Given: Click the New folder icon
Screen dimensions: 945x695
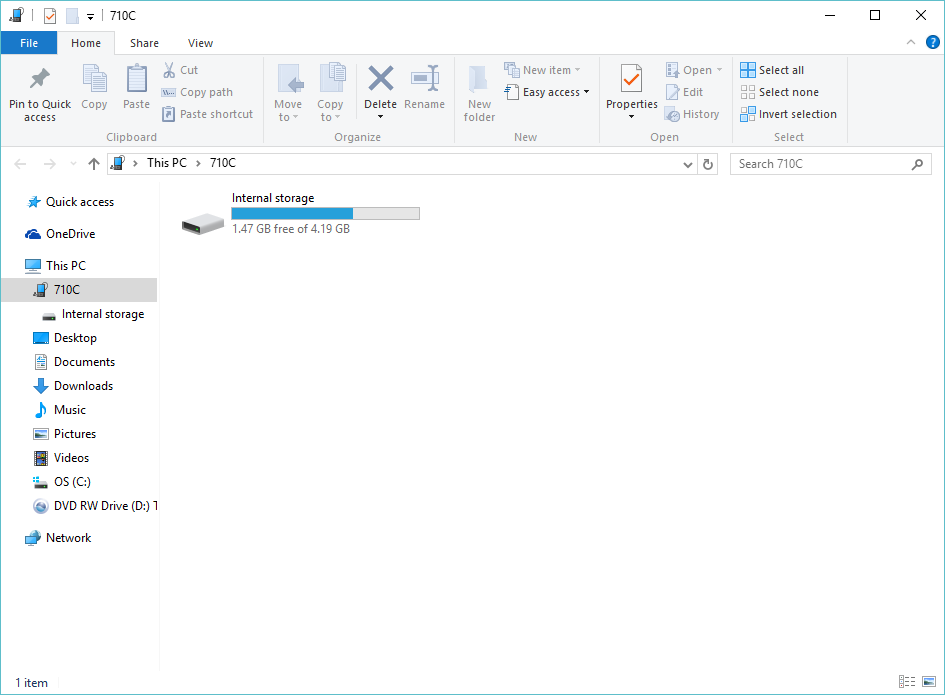Looking at the screenshot, I should tap(479, 79).
